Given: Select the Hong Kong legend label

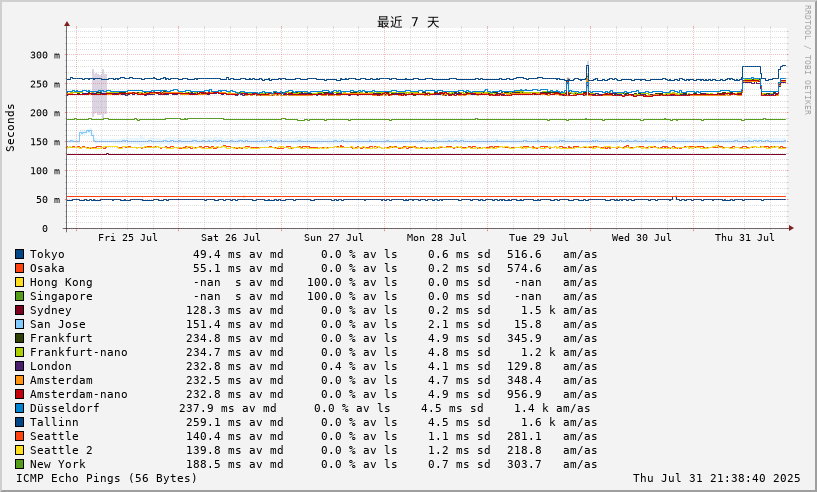Looking at the screenshot, I should point(61,282).
